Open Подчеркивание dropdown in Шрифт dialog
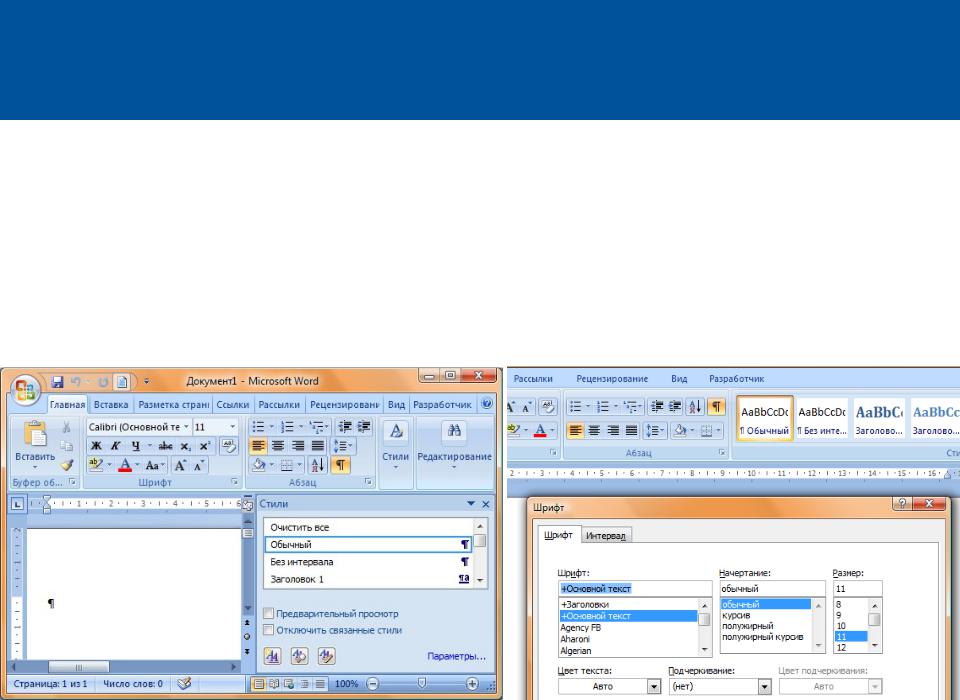The width and height of the screenshot is (960, 700). point(765,687)
